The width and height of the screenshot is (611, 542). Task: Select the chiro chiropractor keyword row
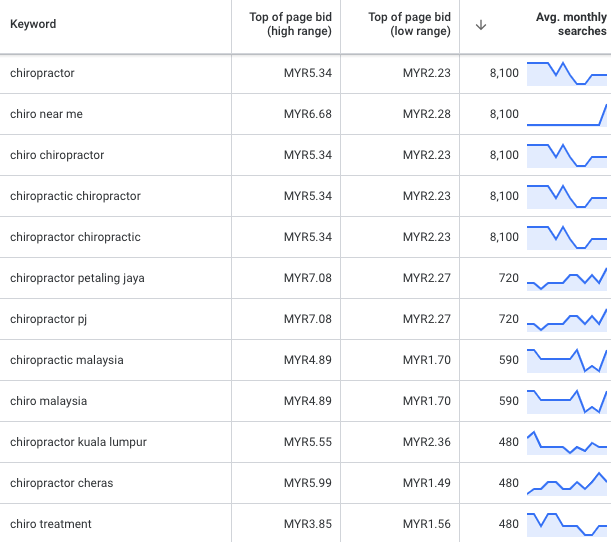(x=57, y=155)
